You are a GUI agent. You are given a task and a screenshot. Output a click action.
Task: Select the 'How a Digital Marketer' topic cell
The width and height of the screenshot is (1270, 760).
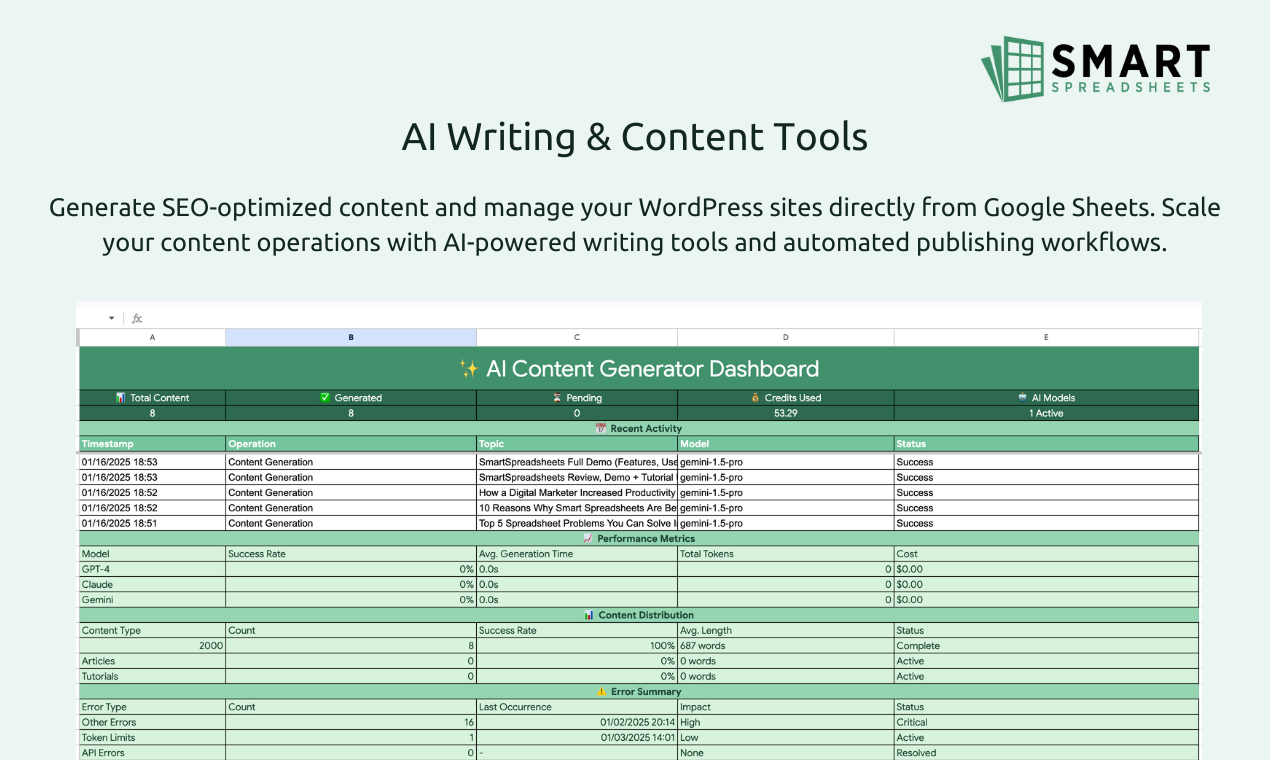pyautogui.click(x=577, y=492)
